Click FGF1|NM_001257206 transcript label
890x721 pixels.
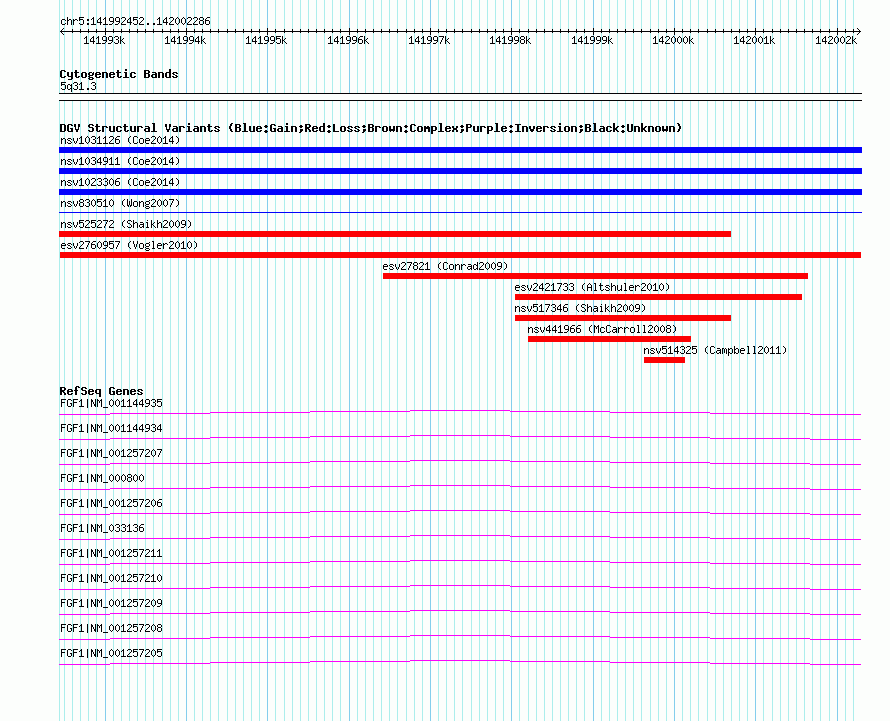point(111,503)
